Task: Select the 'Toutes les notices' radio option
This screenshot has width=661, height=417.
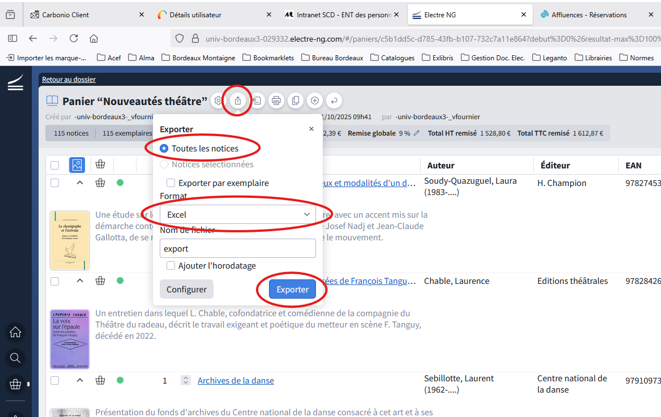Action: click(x=165, y=149)
